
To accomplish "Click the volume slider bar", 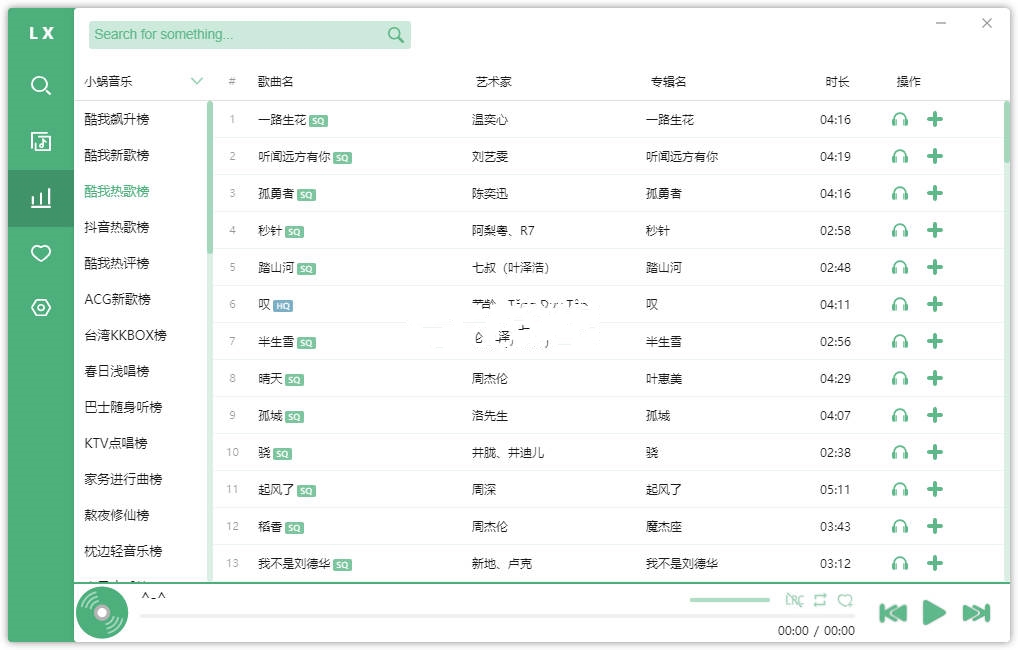I will (730, 600).
